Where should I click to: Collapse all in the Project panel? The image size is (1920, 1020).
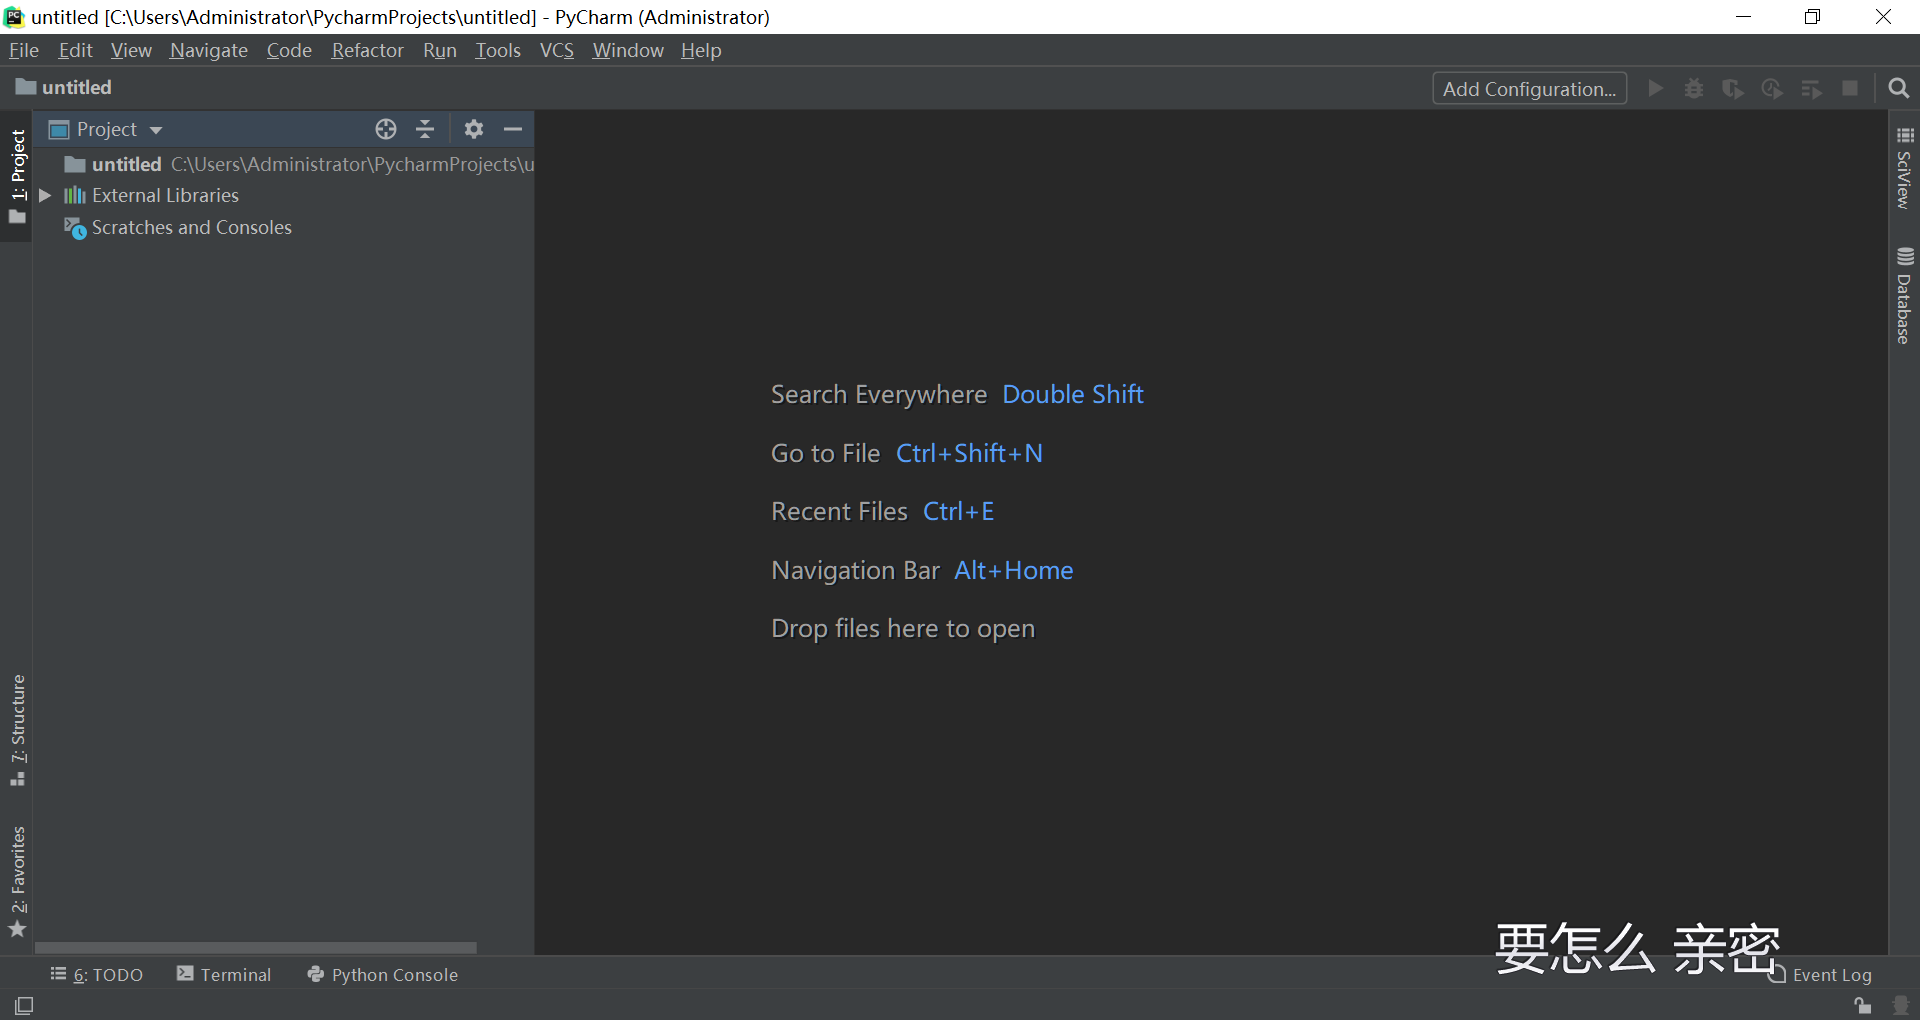tap(425, 129)
